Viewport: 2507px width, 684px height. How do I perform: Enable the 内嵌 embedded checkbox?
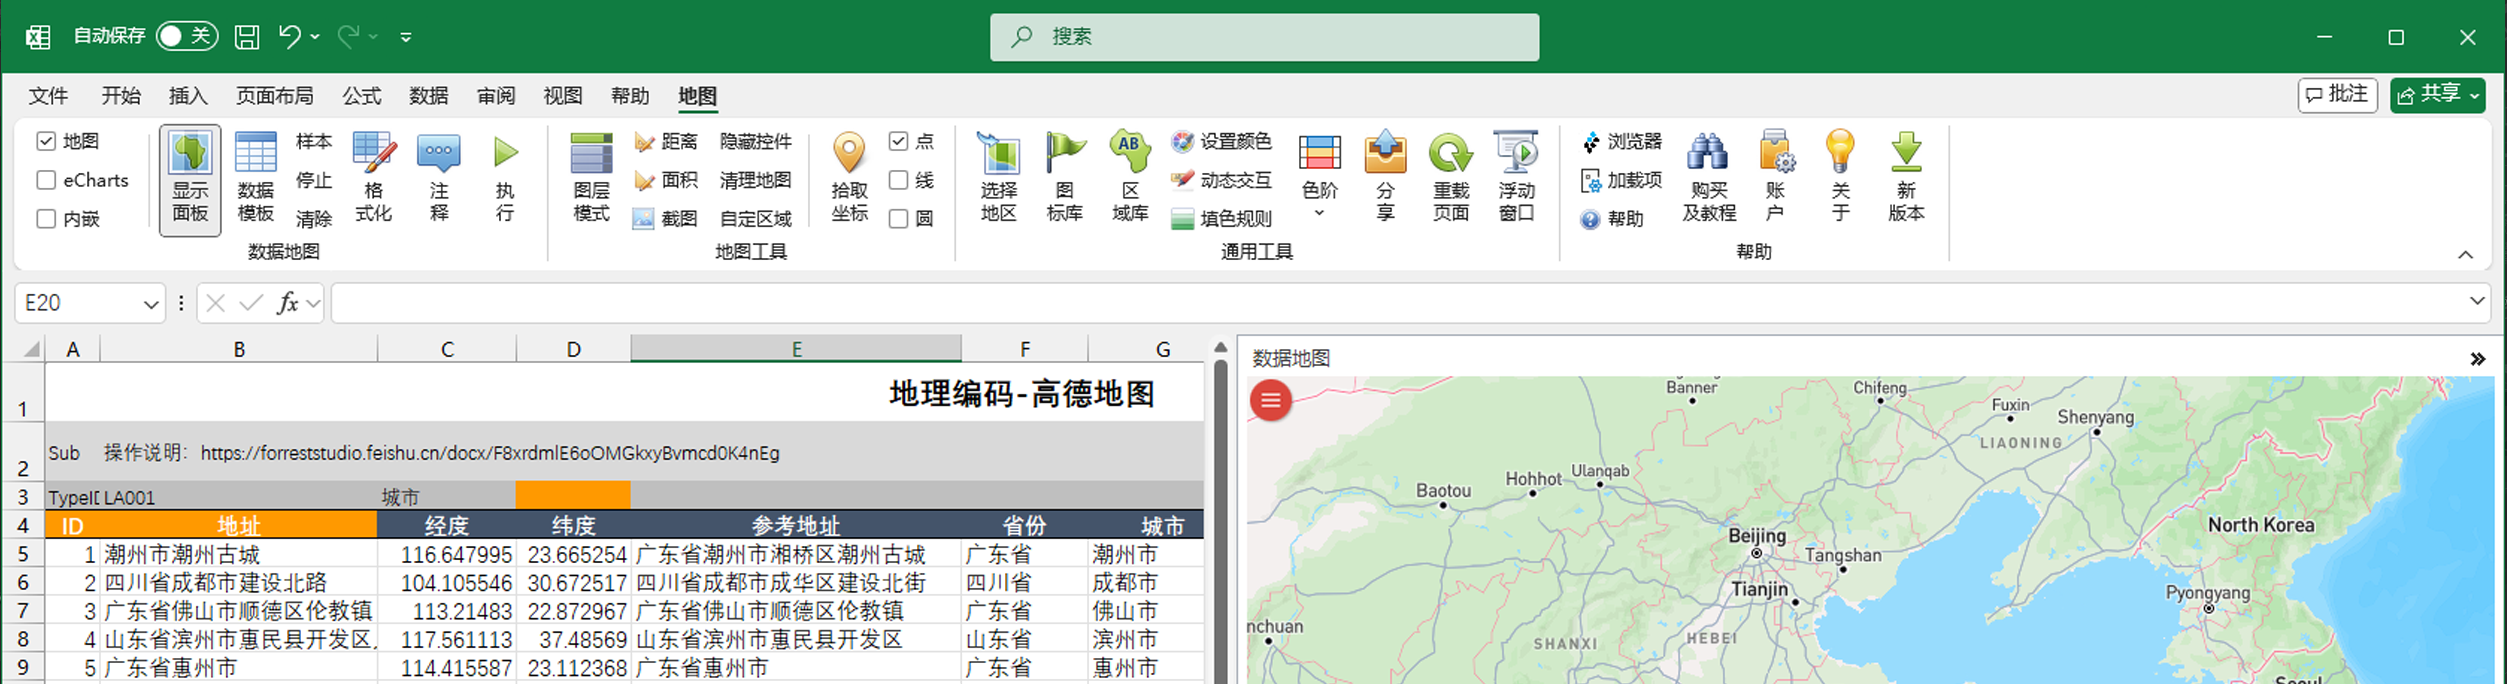pos(46,219)
